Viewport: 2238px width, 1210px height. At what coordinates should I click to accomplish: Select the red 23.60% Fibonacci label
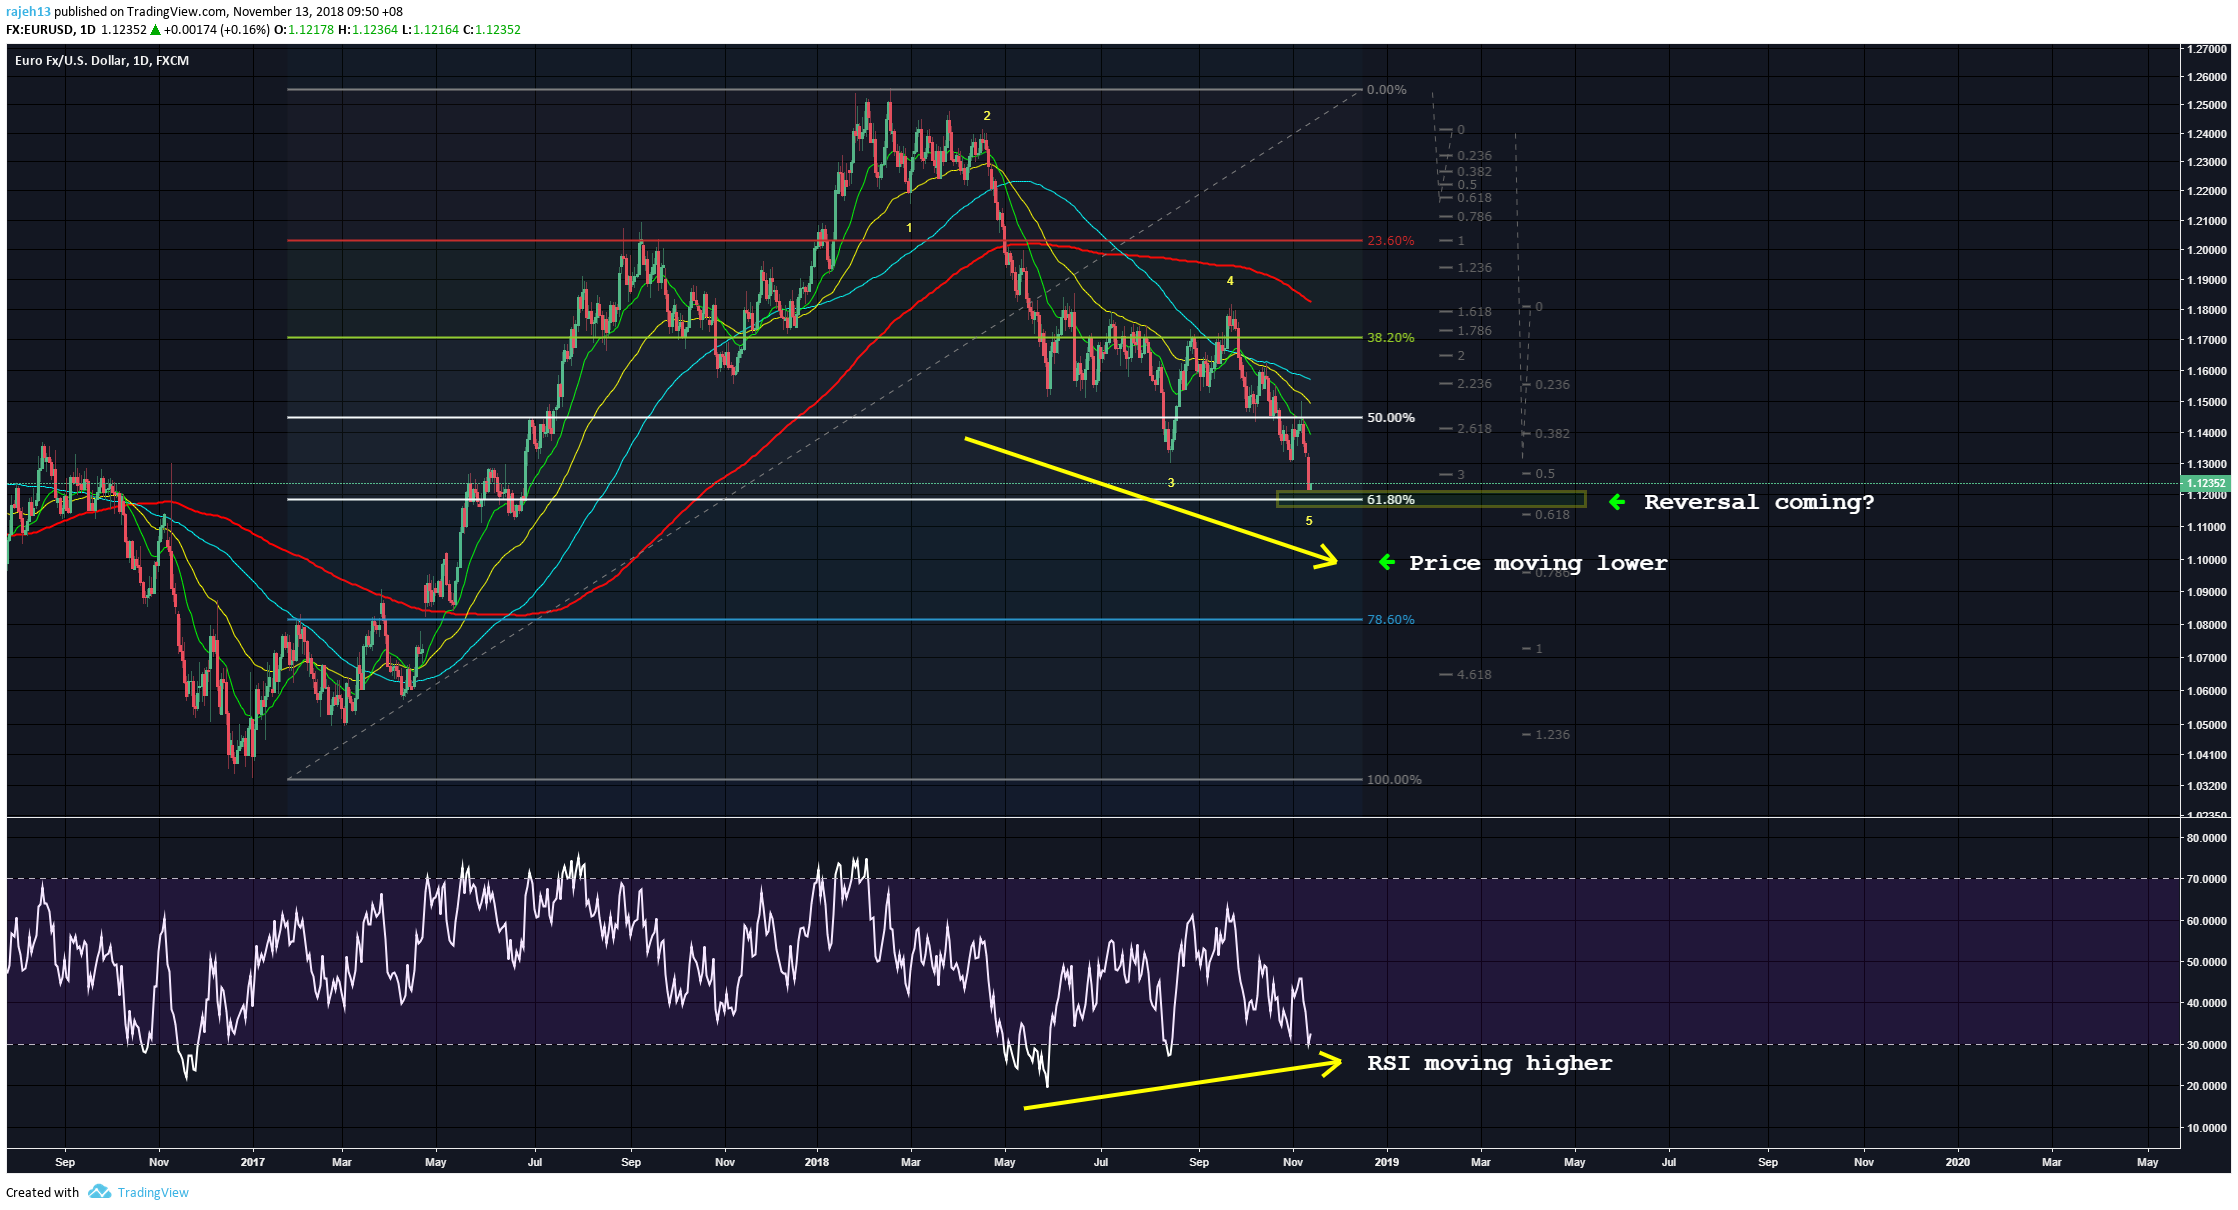click(1390, 241)
